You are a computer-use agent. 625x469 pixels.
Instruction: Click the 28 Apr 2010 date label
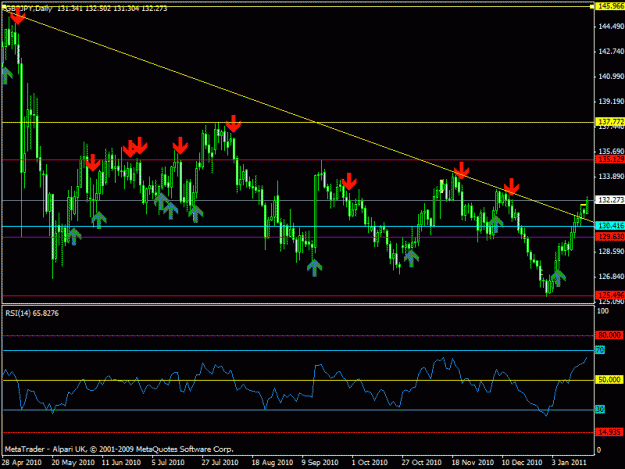pos(22,462)
